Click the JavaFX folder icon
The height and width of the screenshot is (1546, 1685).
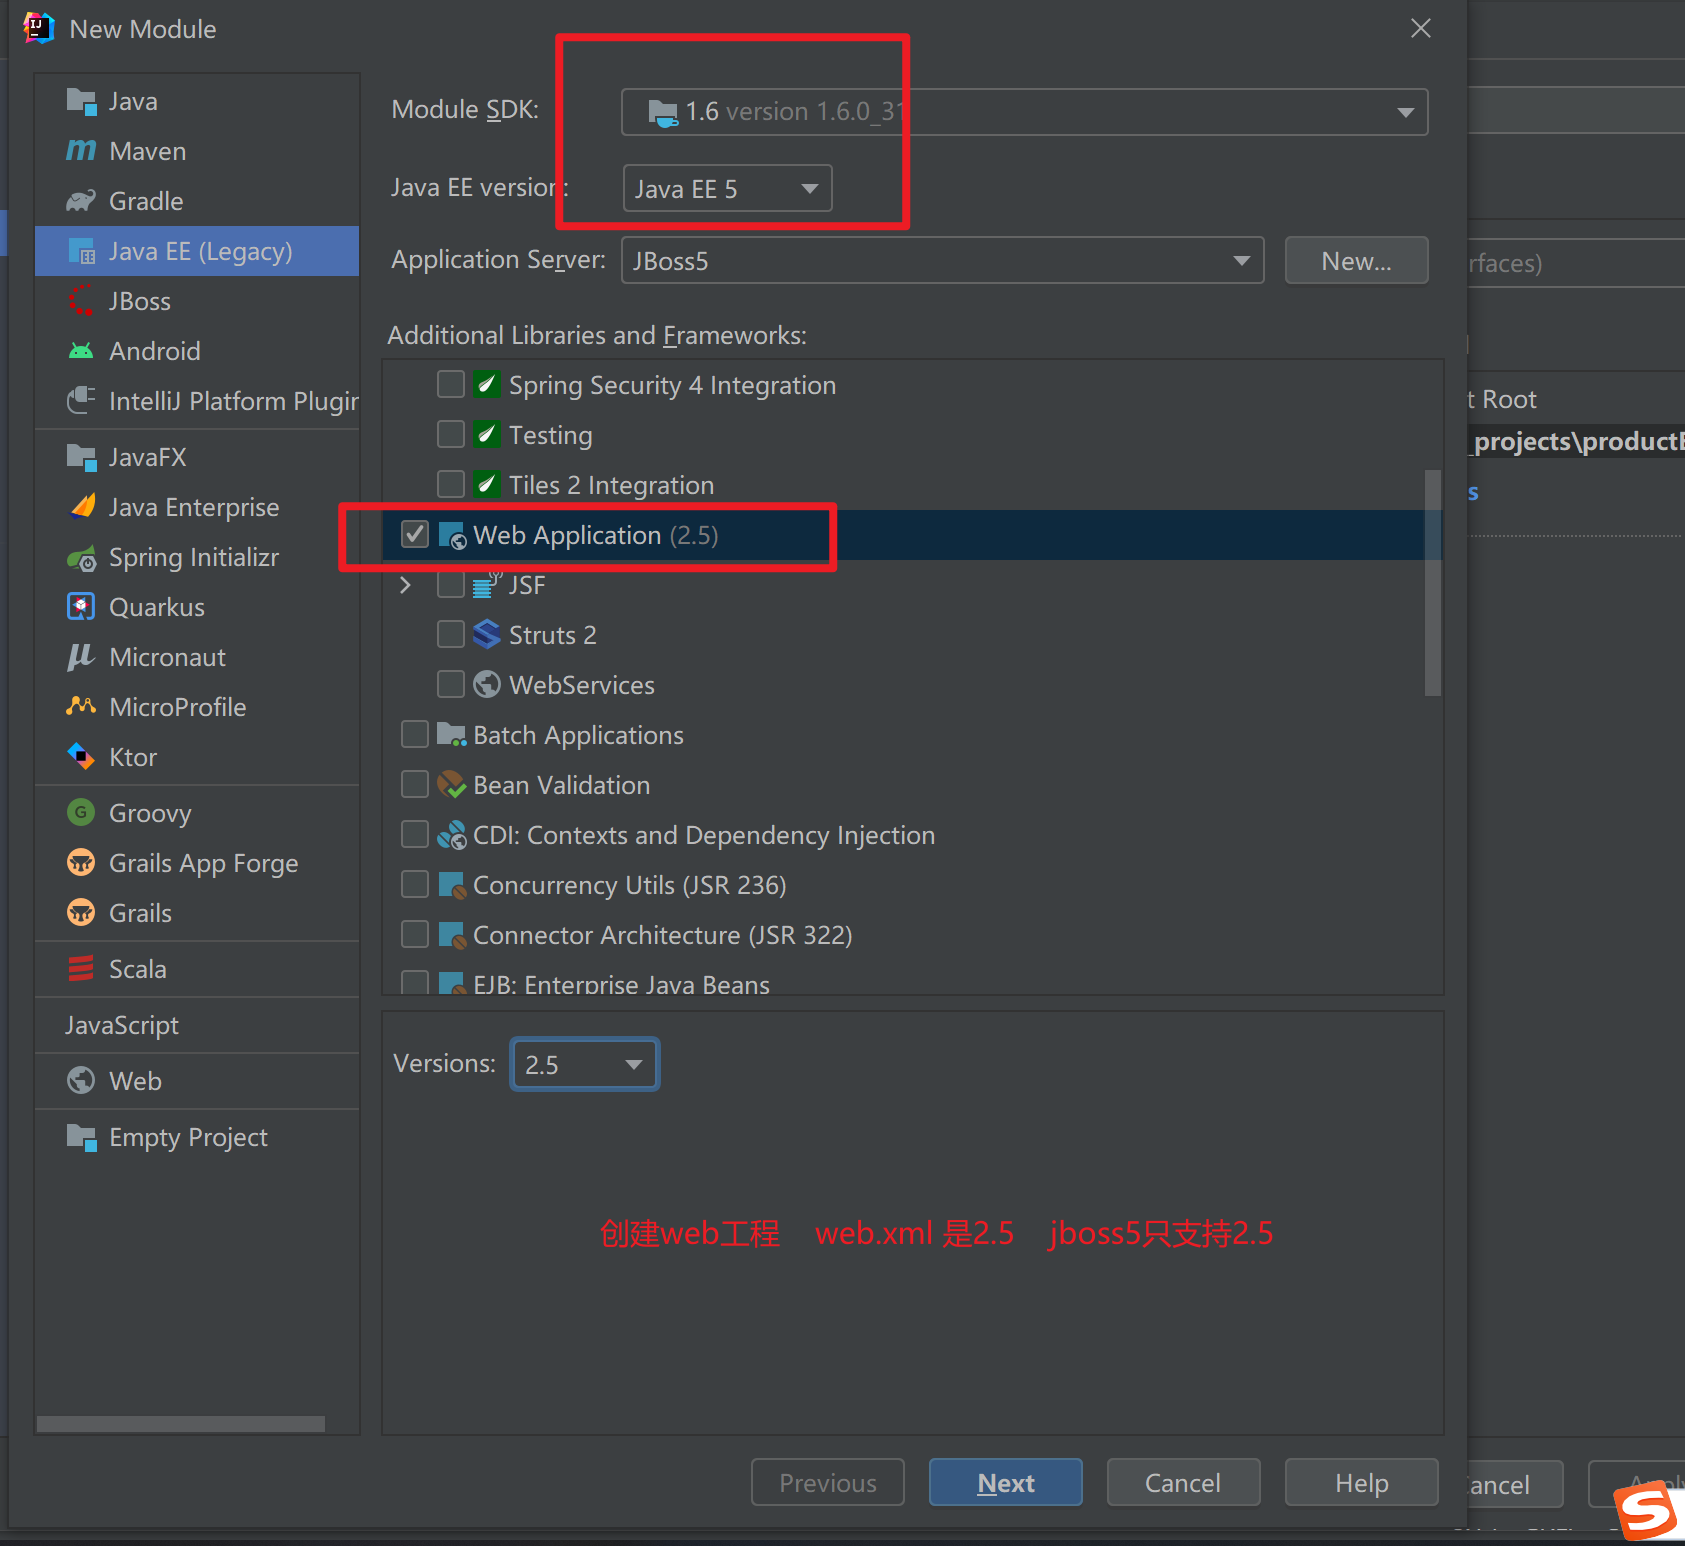tap(81, 457)
